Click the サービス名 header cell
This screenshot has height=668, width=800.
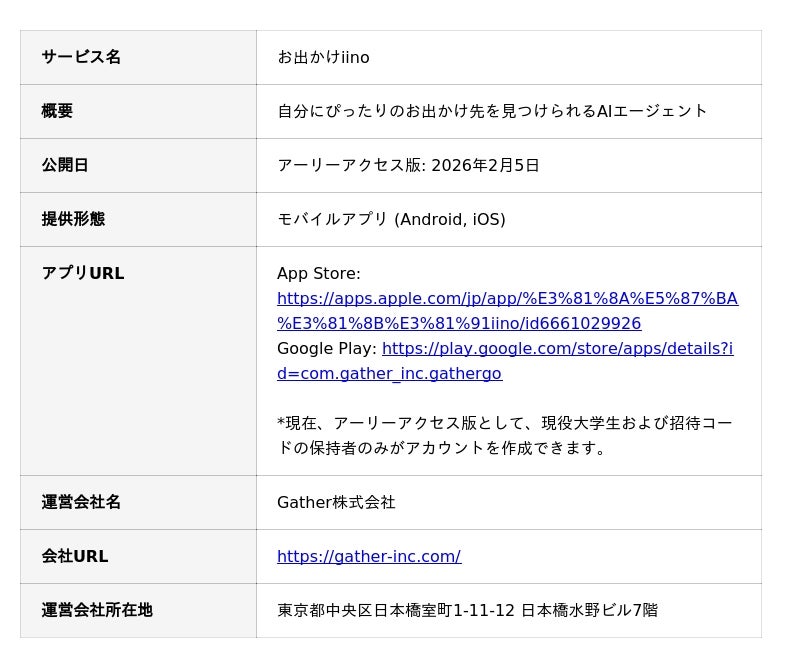[x=81, y=58]
